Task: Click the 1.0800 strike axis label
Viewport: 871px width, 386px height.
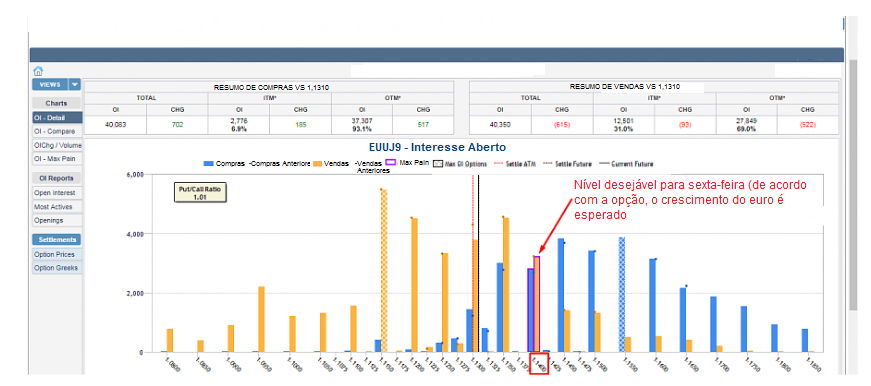Action: coord(174,364)
